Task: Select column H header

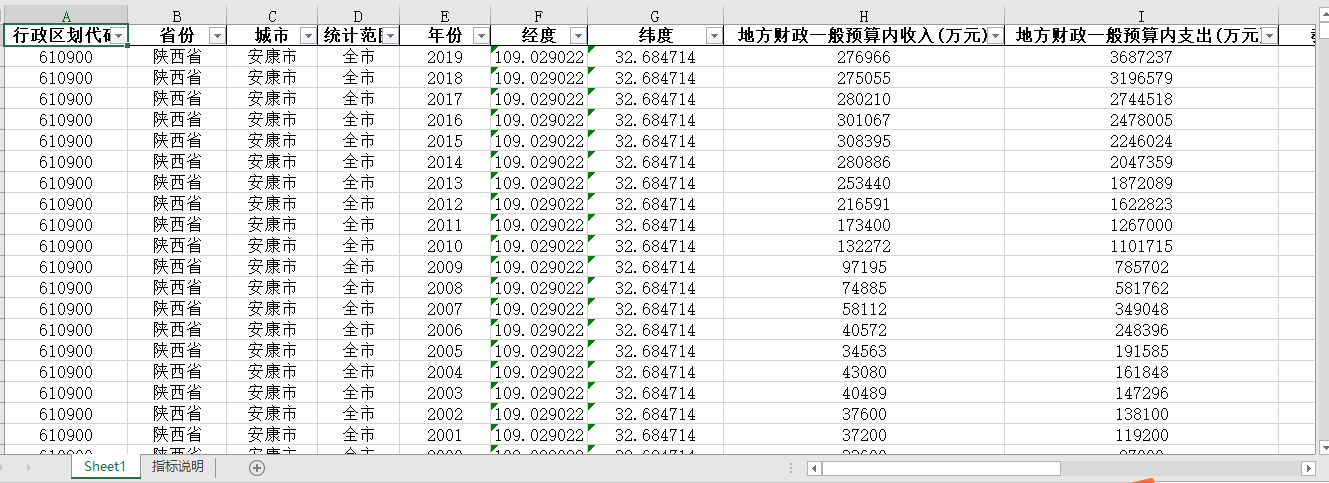Action: 863,16
